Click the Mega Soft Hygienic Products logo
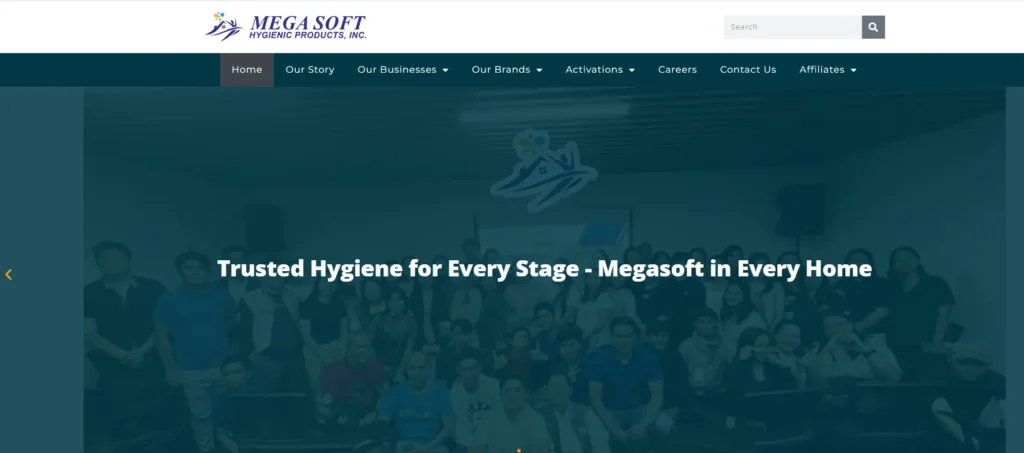The width and height of the screenshot is (1024, 453). [286, 27]
